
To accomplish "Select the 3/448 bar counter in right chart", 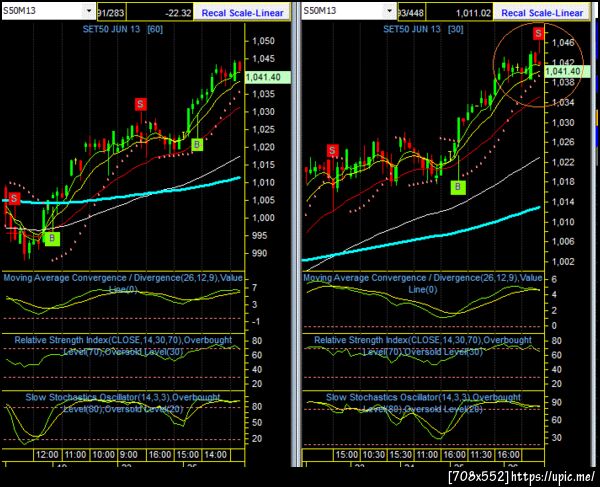I will pos(411,13).
